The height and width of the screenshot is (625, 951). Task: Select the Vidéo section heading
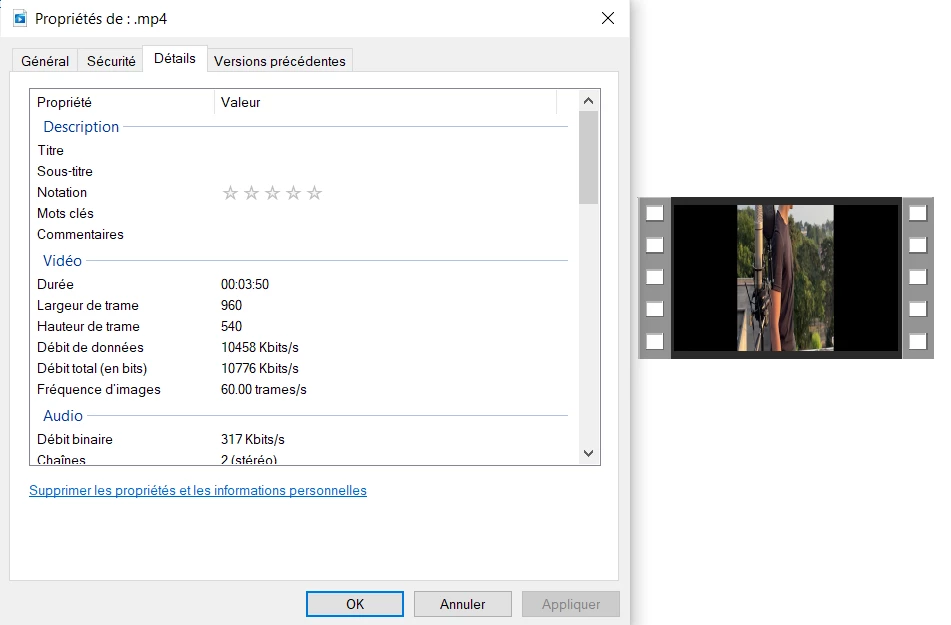62,261
